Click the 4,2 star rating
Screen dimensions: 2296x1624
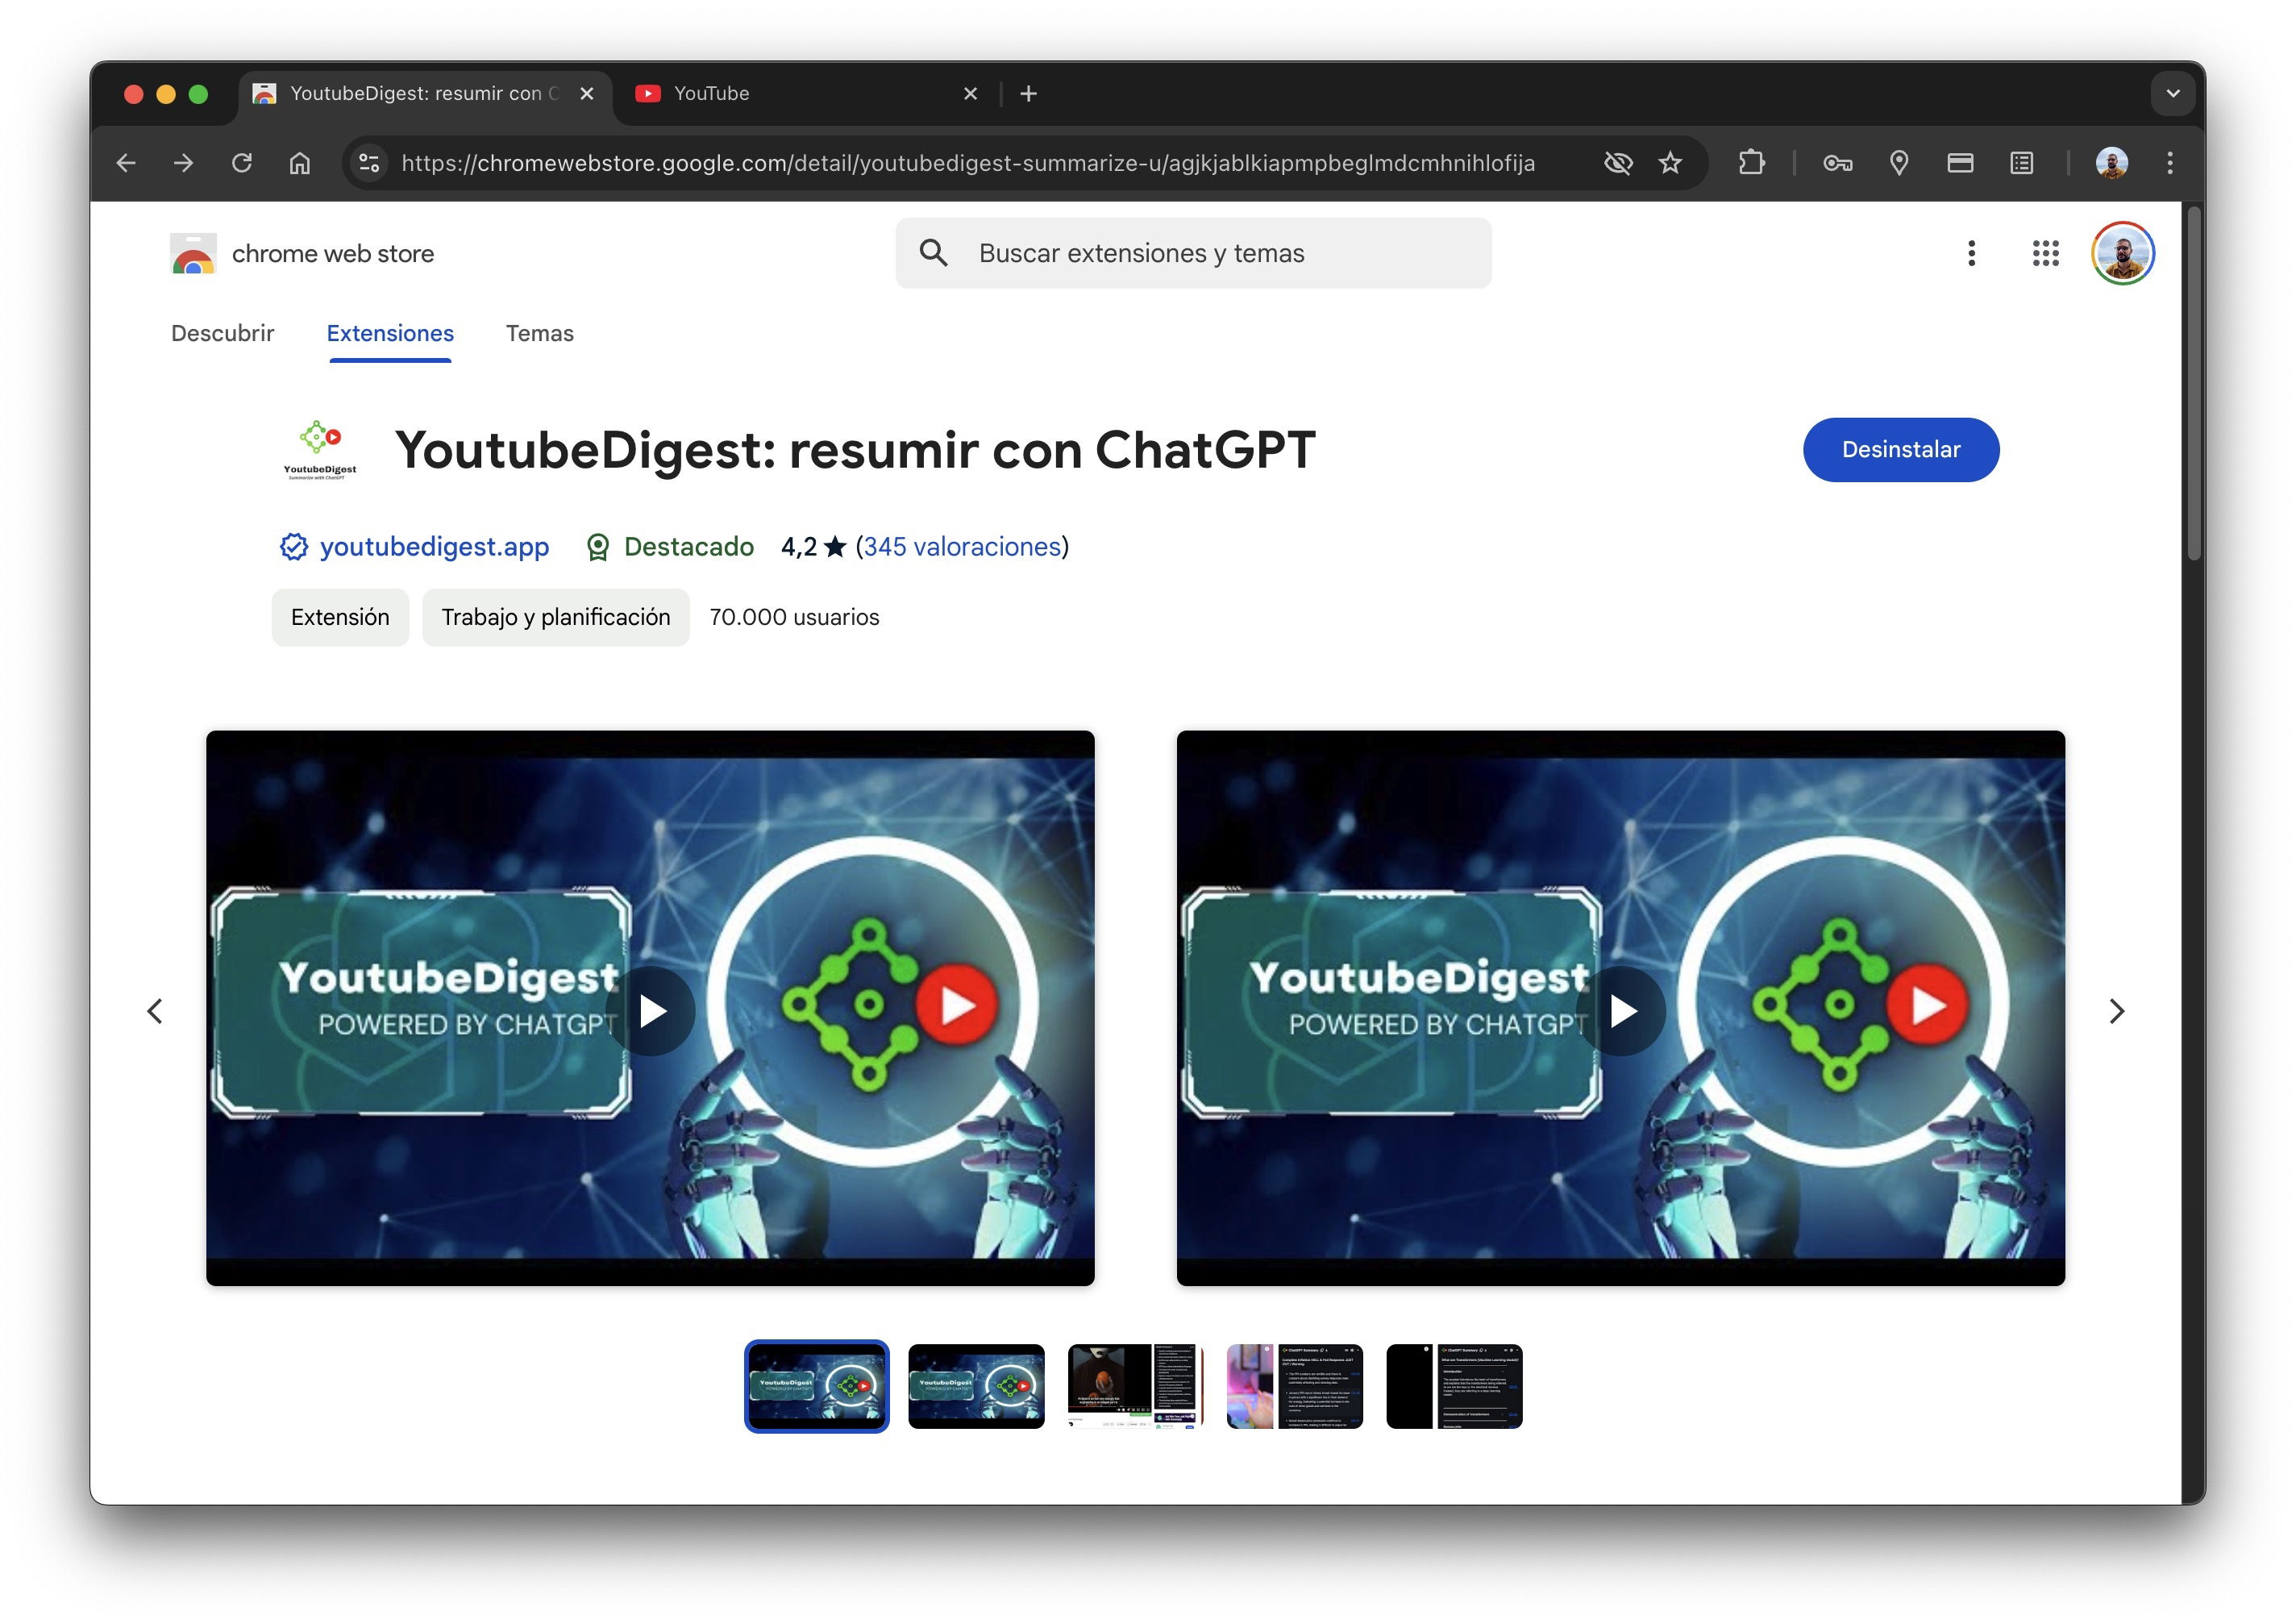pos(814,546)
